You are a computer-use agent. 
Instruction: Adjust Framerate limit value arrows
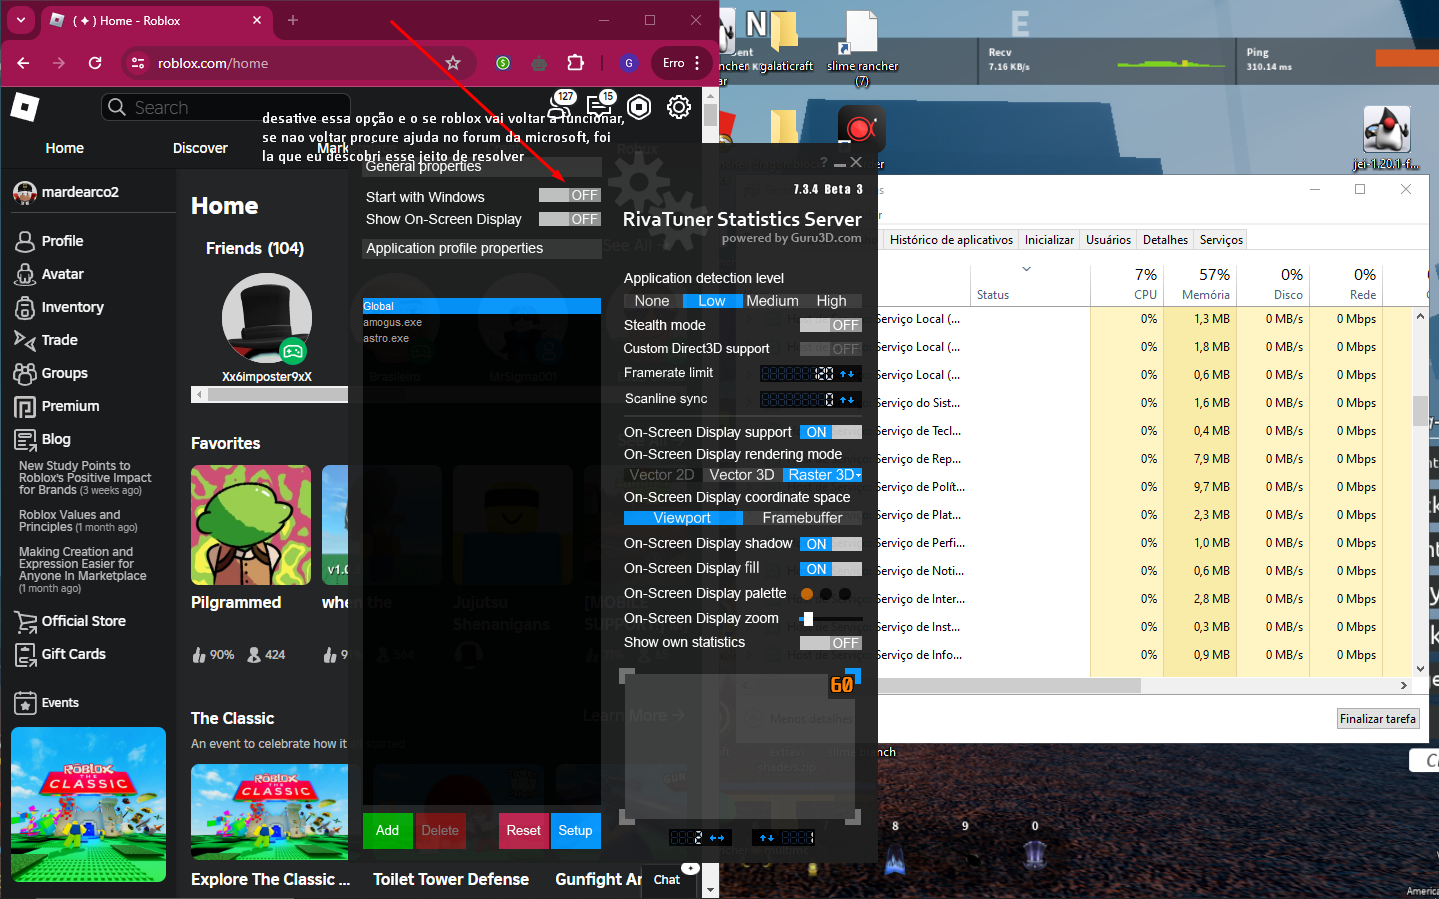point(847,374)
